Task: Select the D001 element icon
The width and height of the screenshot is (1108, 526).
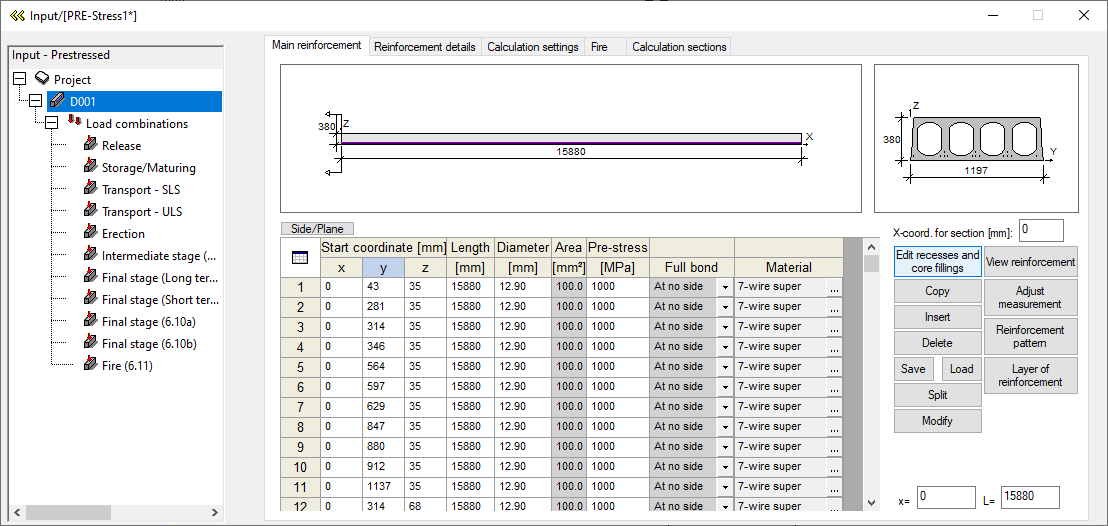Action: 57,101
